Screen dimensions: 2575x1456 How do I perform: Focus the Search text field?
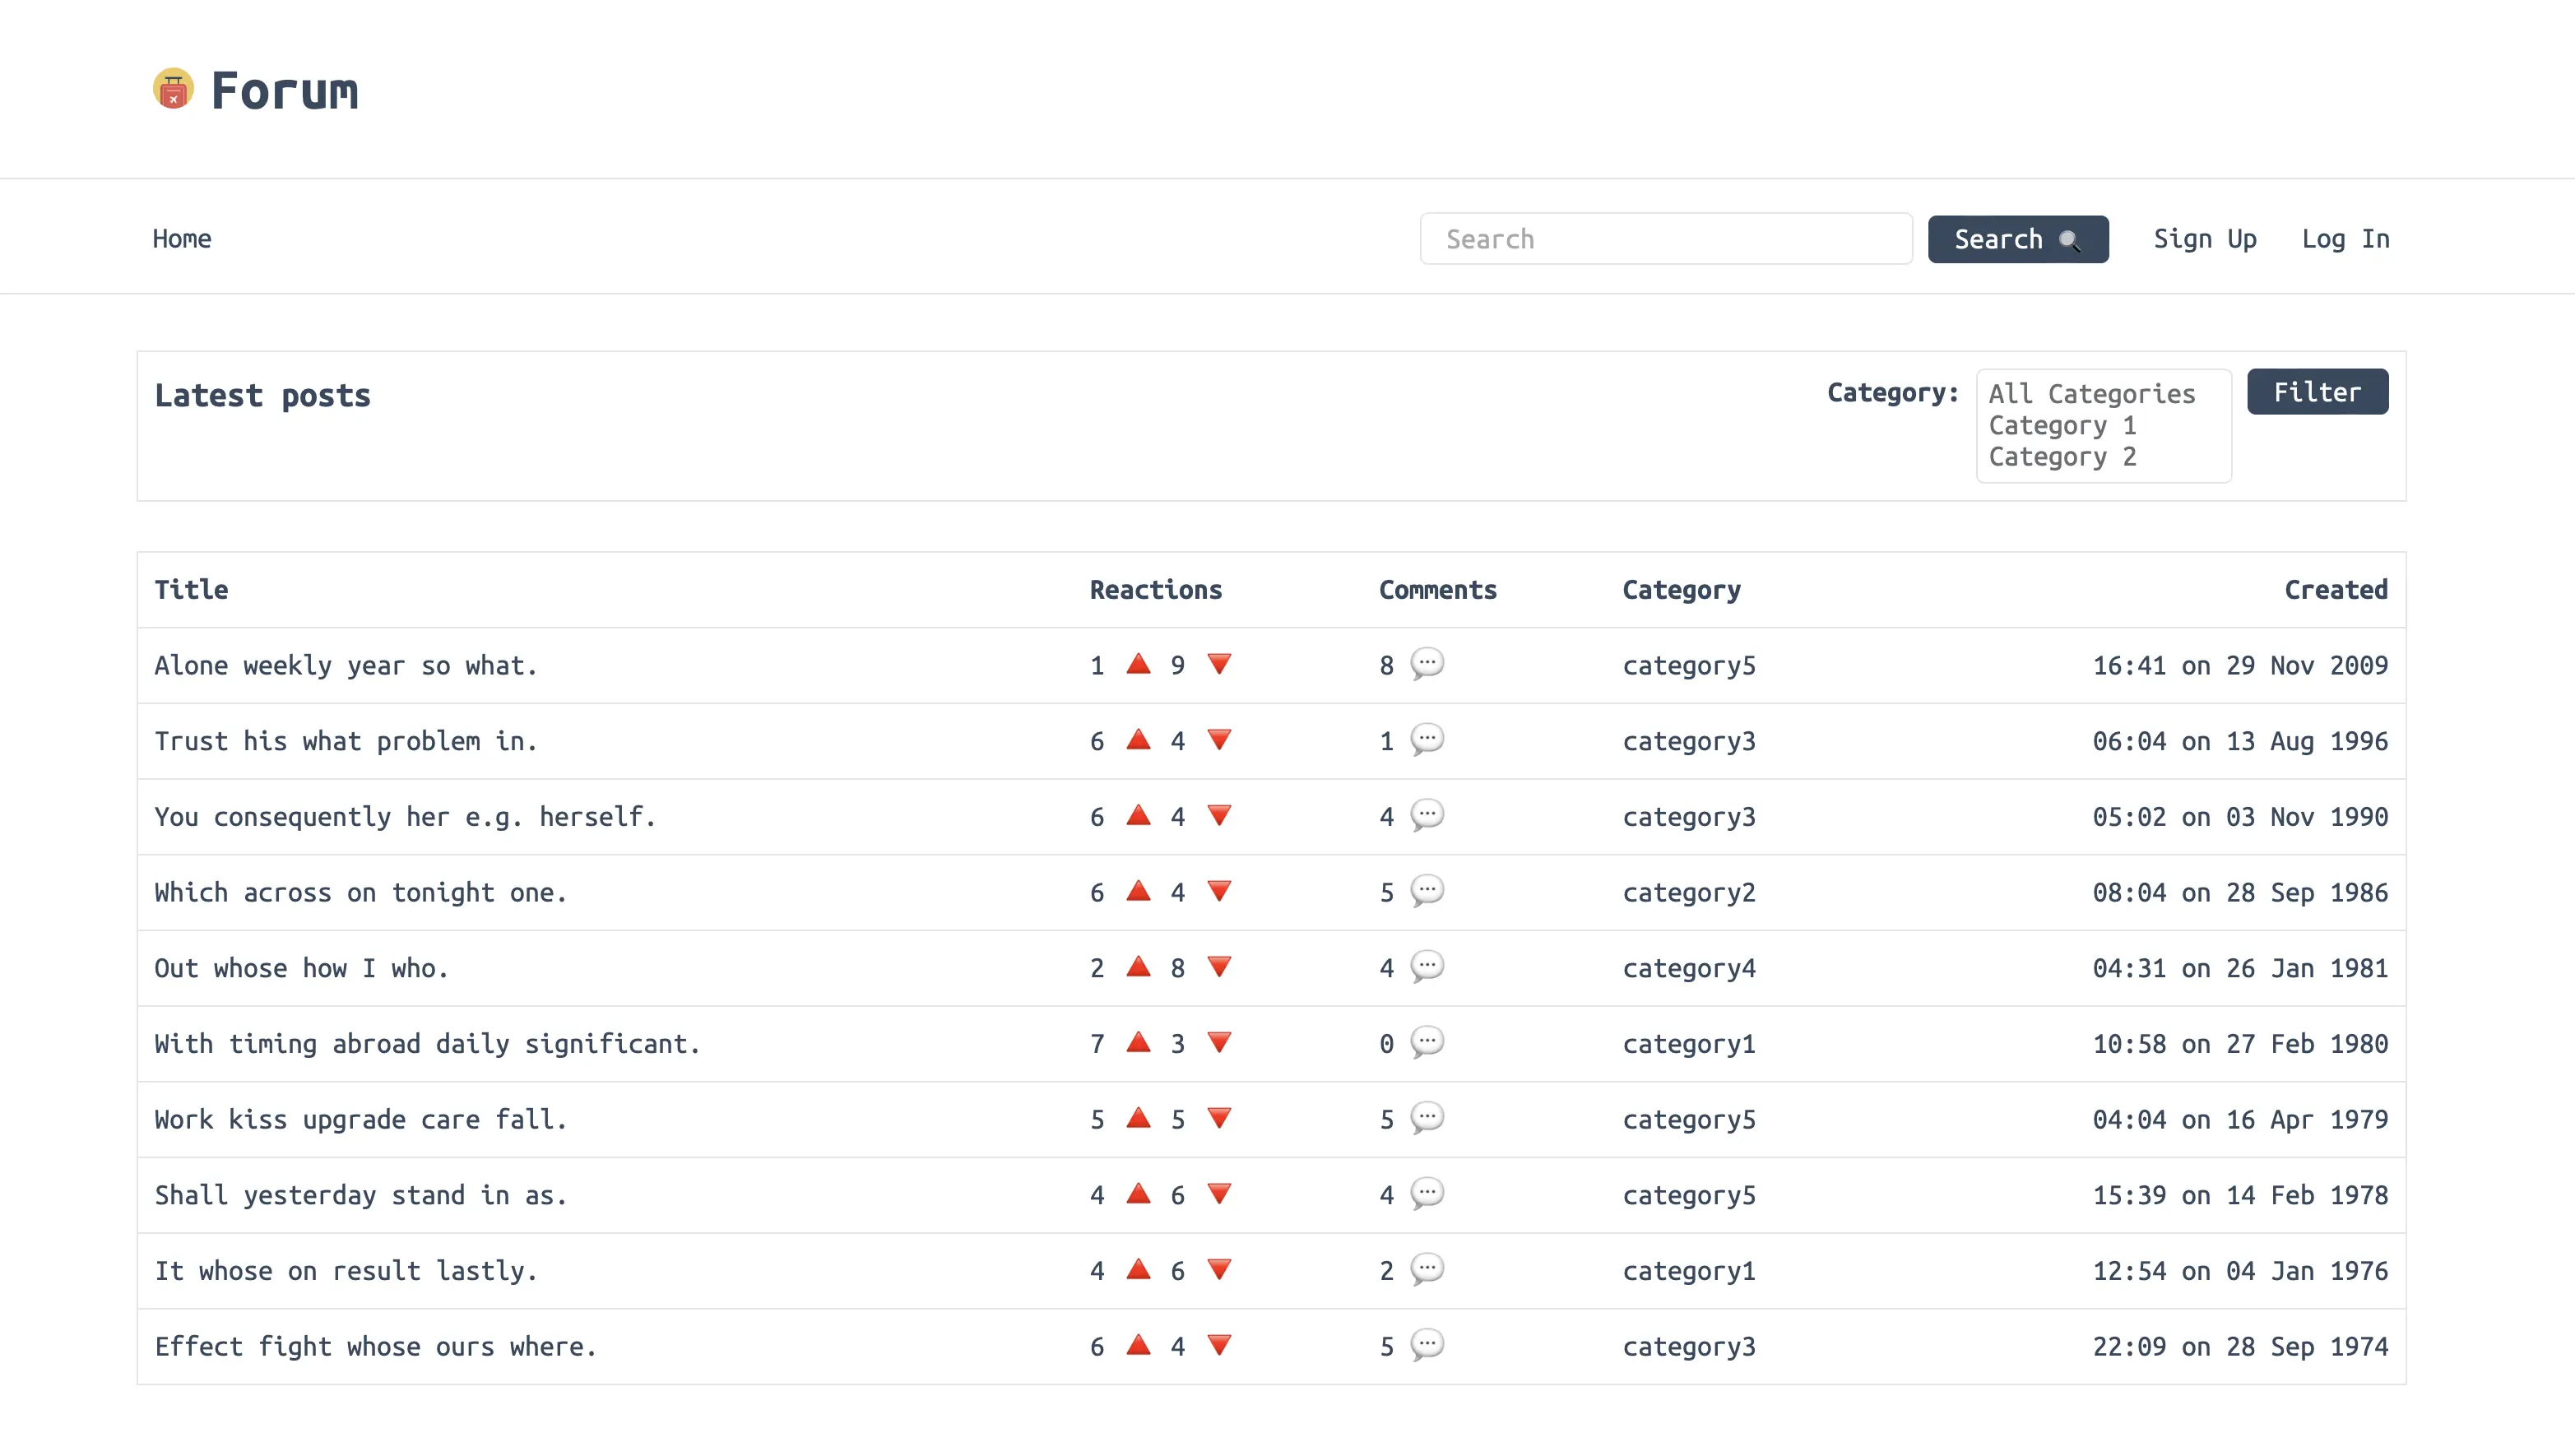(x=1665, y=239)
